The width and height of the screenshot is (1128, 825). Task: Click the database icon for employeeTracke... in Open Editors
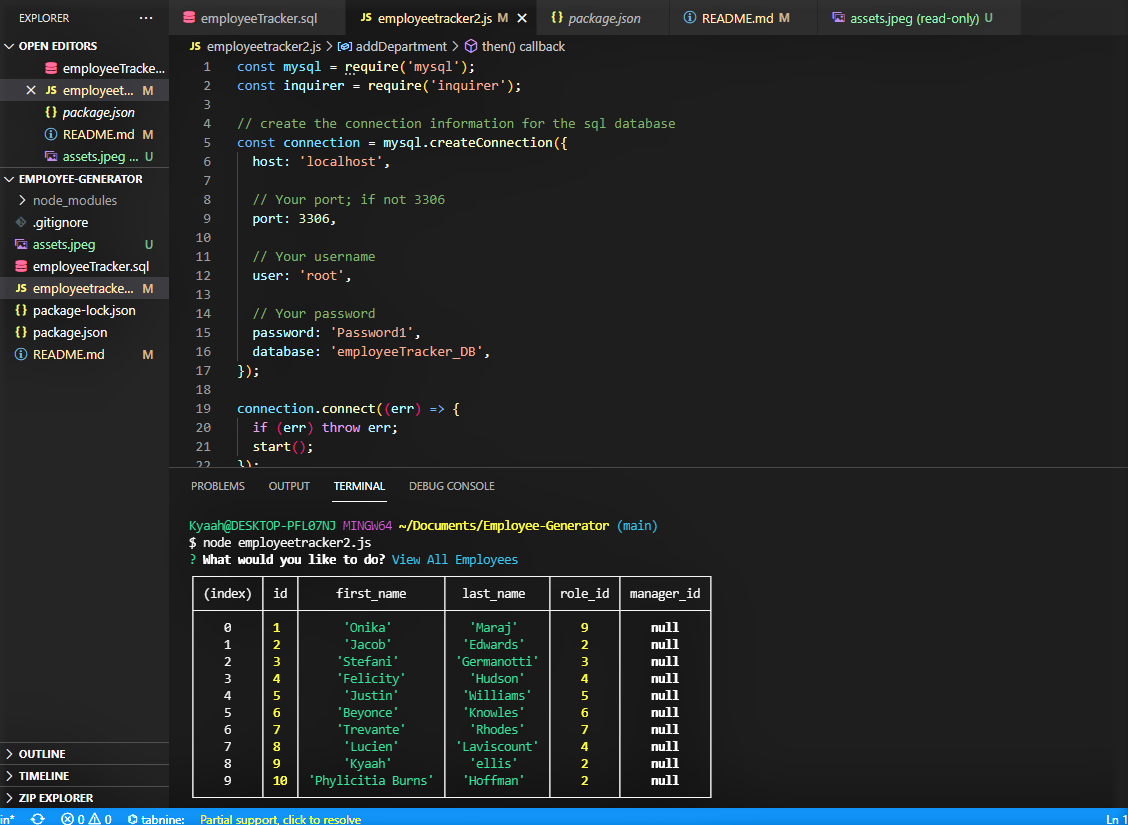(51, 68)
